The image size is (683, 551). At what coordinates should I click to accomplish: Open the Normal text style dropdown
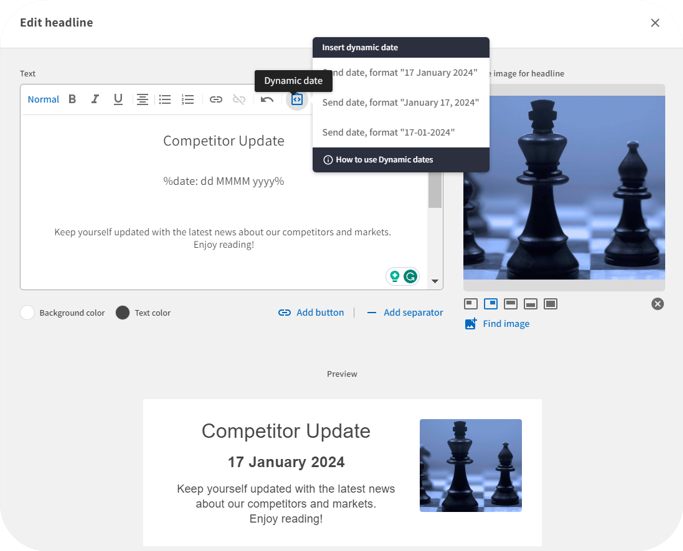[43, 99]
